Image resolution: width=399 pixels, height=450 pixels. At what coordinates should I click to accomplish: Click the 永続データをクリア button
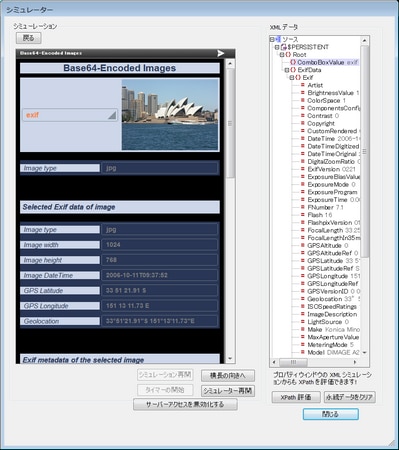tap(350, 397)
